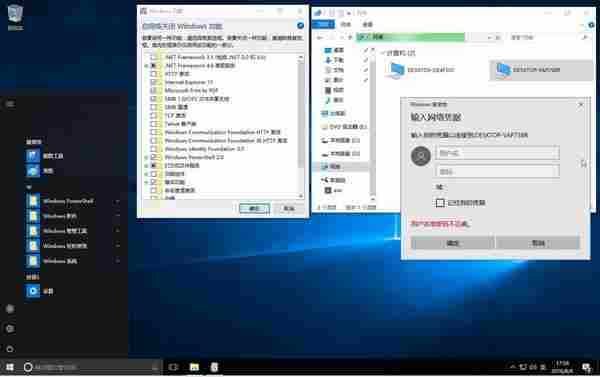Open Task View from the taskbar

point(173,367)
